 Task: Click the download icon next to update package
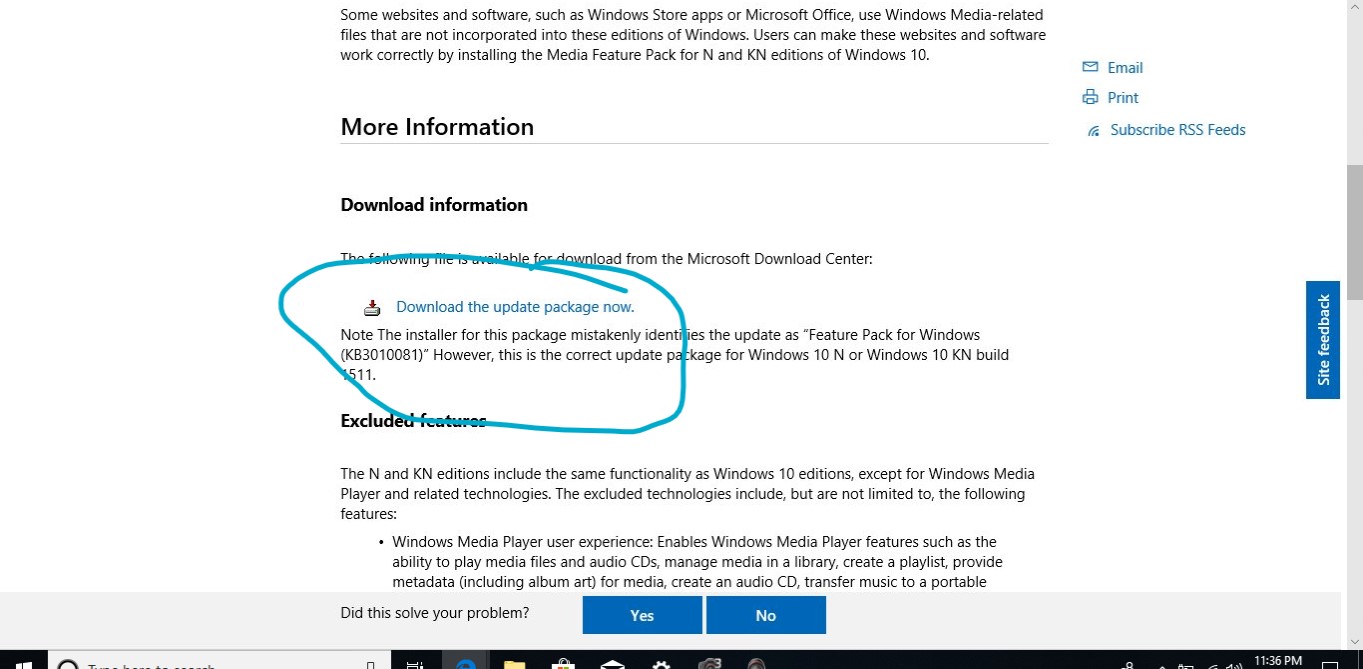(372, 307)
